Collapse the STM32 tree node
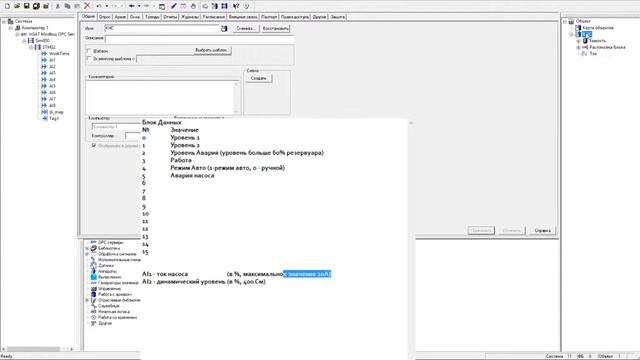 31,47
